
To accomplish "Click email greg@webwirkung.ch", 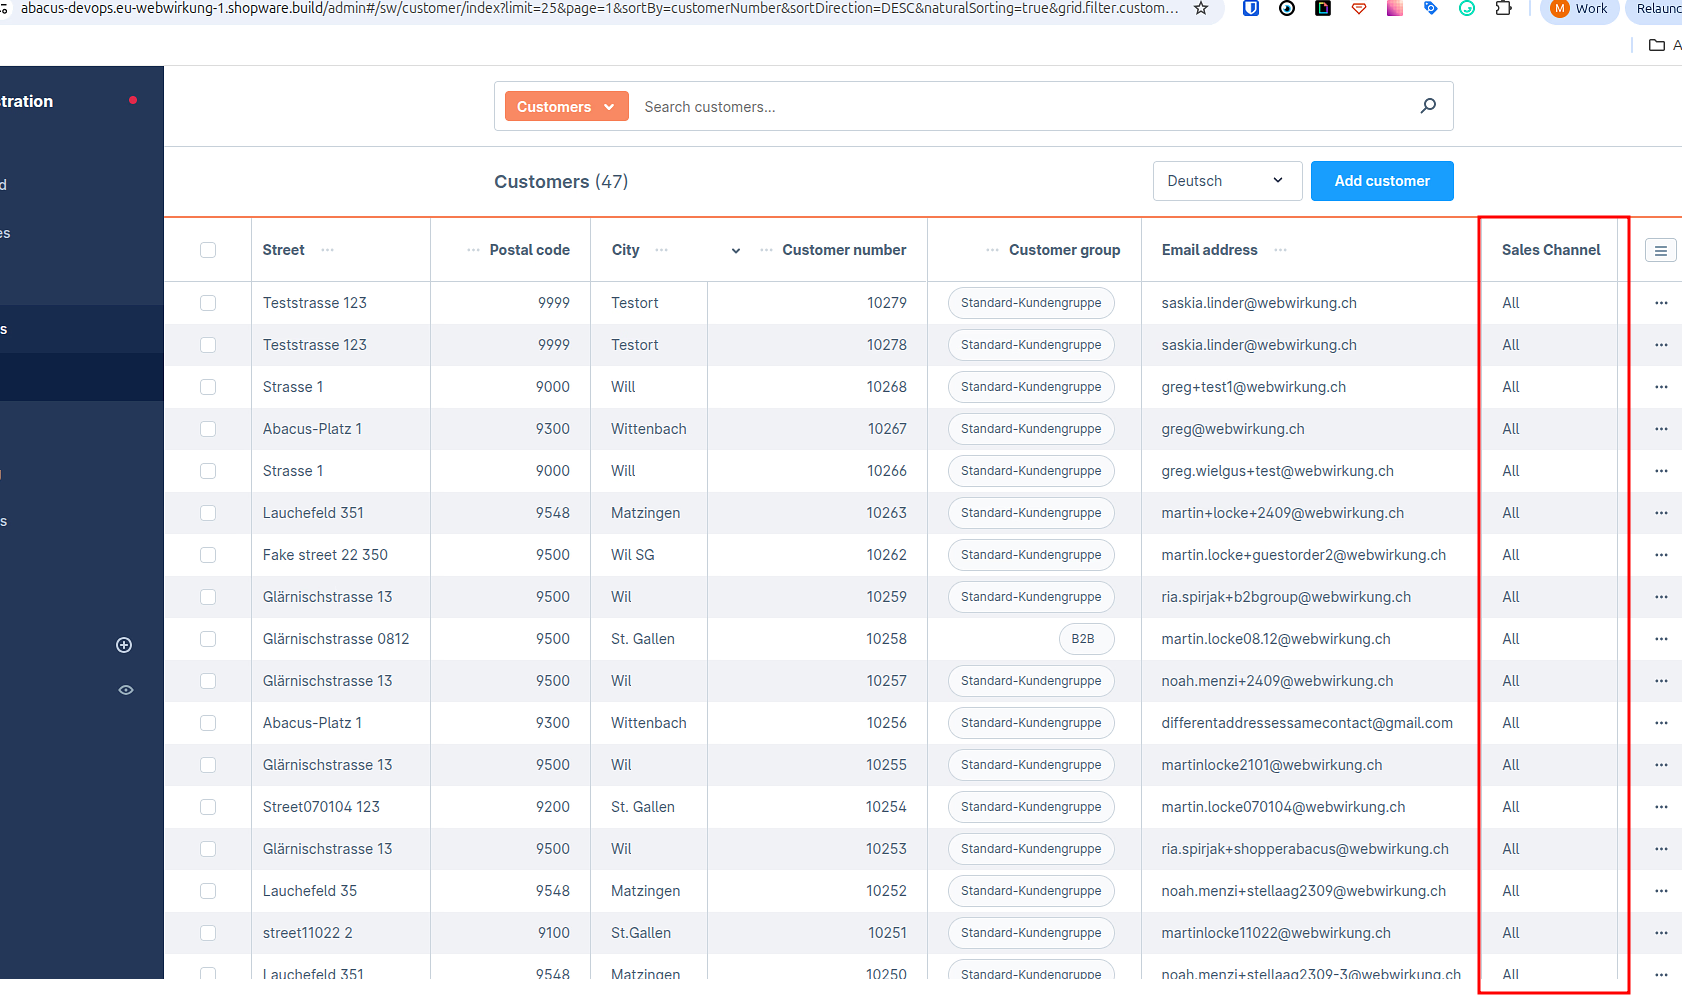I will pos(1233,429).
